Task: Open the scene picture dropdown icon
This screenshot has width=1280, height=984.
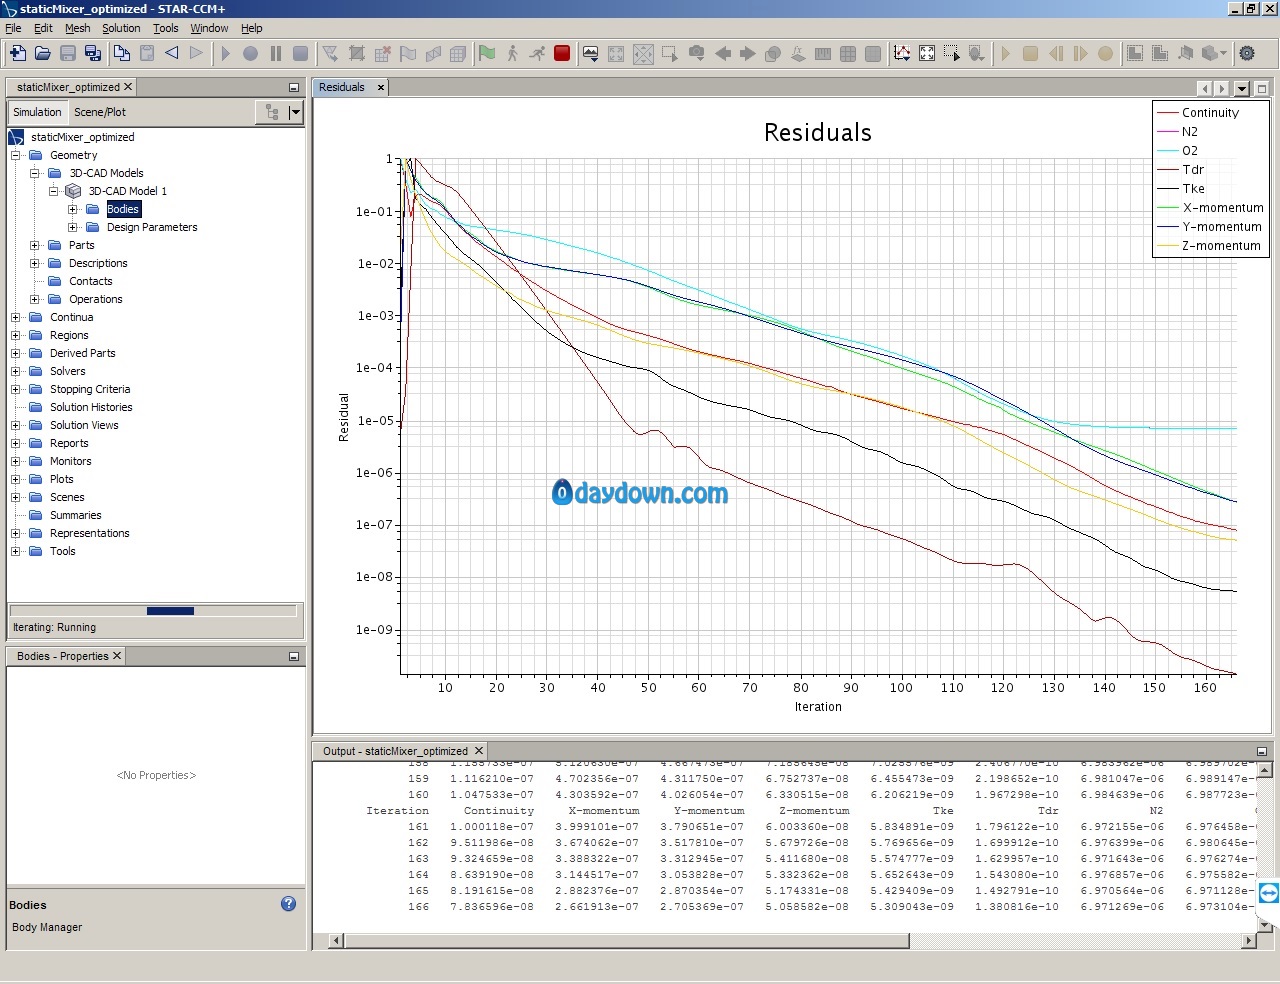Action: (x=591, y=53)
